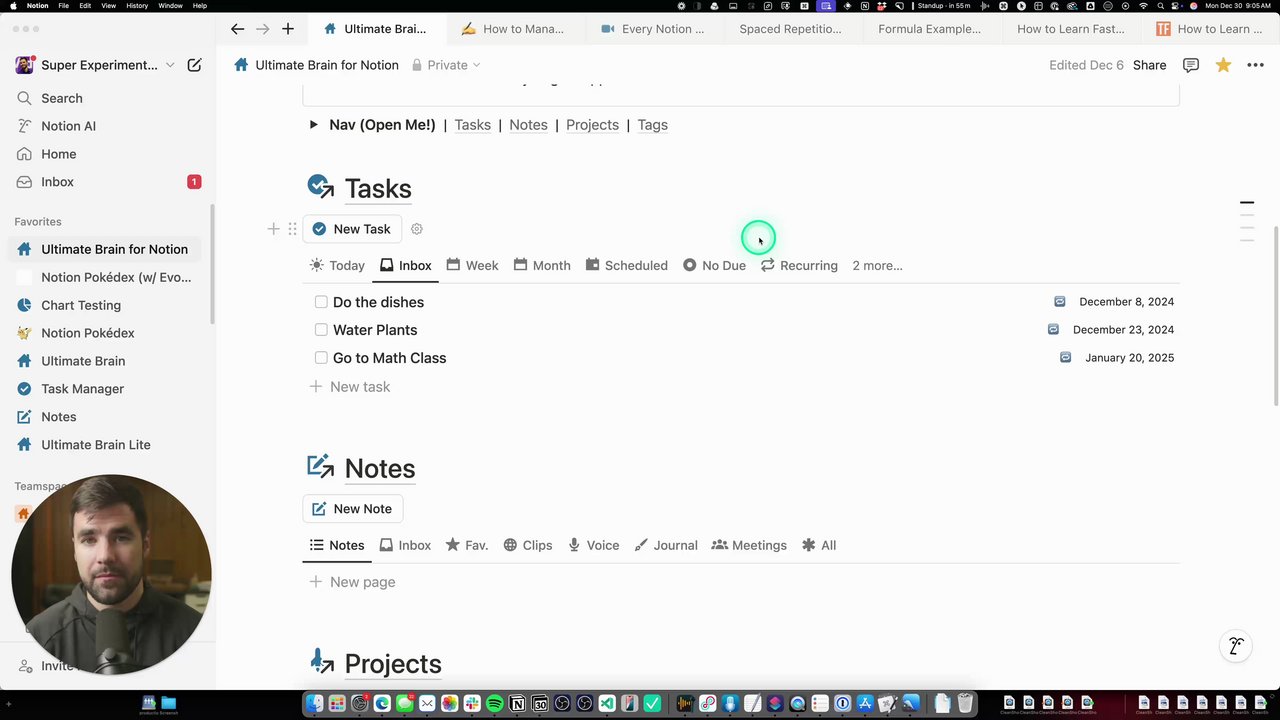The width and height of the screenshot is (1280, 720).
Task: Follow the Tags link in the nav row
Action: coord(652,125)
